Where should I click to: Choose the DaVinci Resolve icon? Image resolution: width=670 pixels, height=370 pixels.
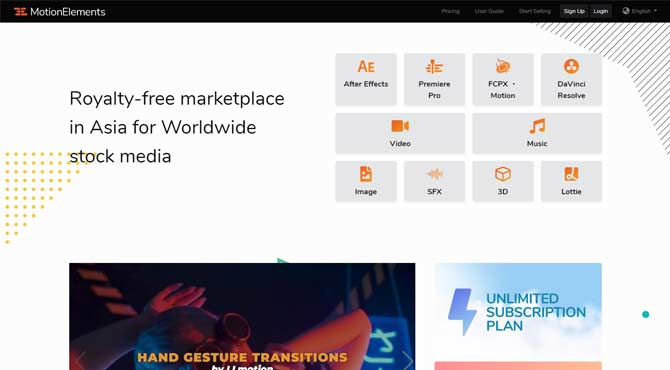coord(571,79)
